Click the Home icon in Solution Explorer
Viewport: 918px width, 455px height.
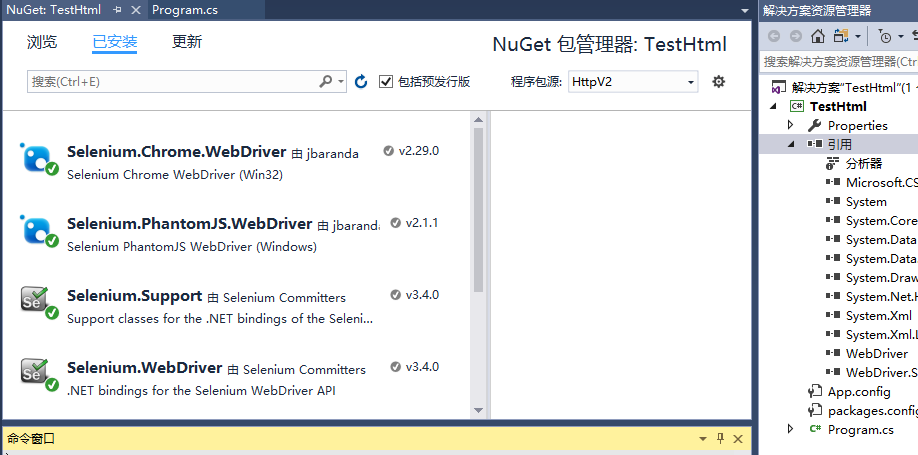[818, 36]
